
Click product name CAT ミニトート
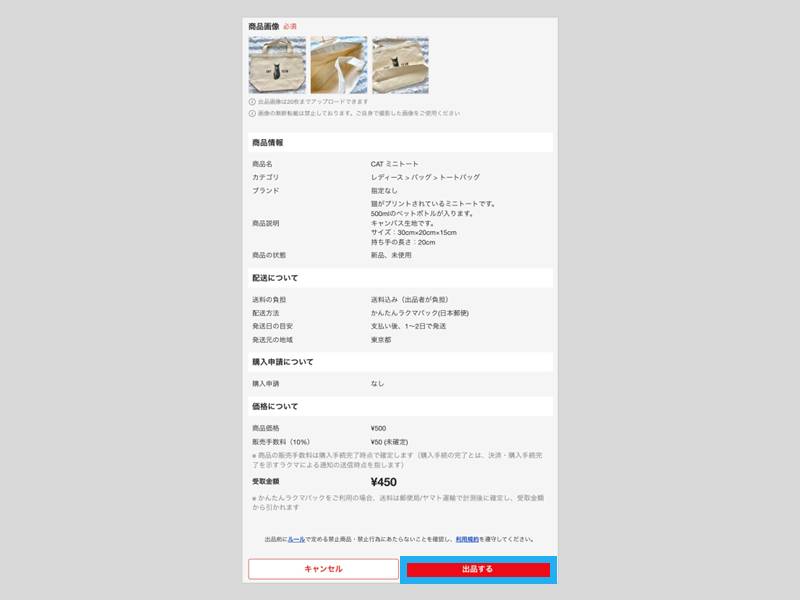click(394, 164)
